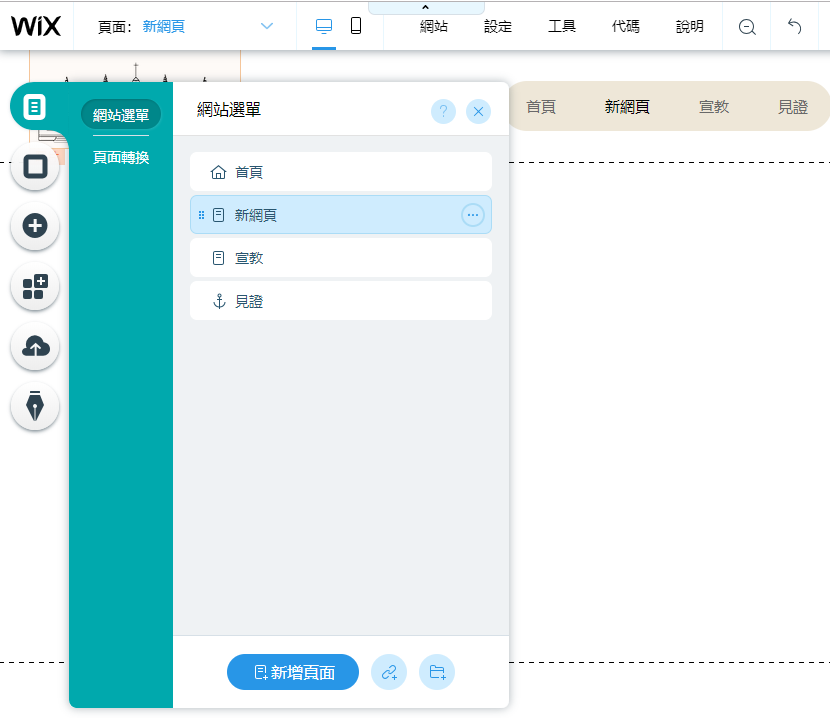Open the Media upload cloud icon

[35, 346]
